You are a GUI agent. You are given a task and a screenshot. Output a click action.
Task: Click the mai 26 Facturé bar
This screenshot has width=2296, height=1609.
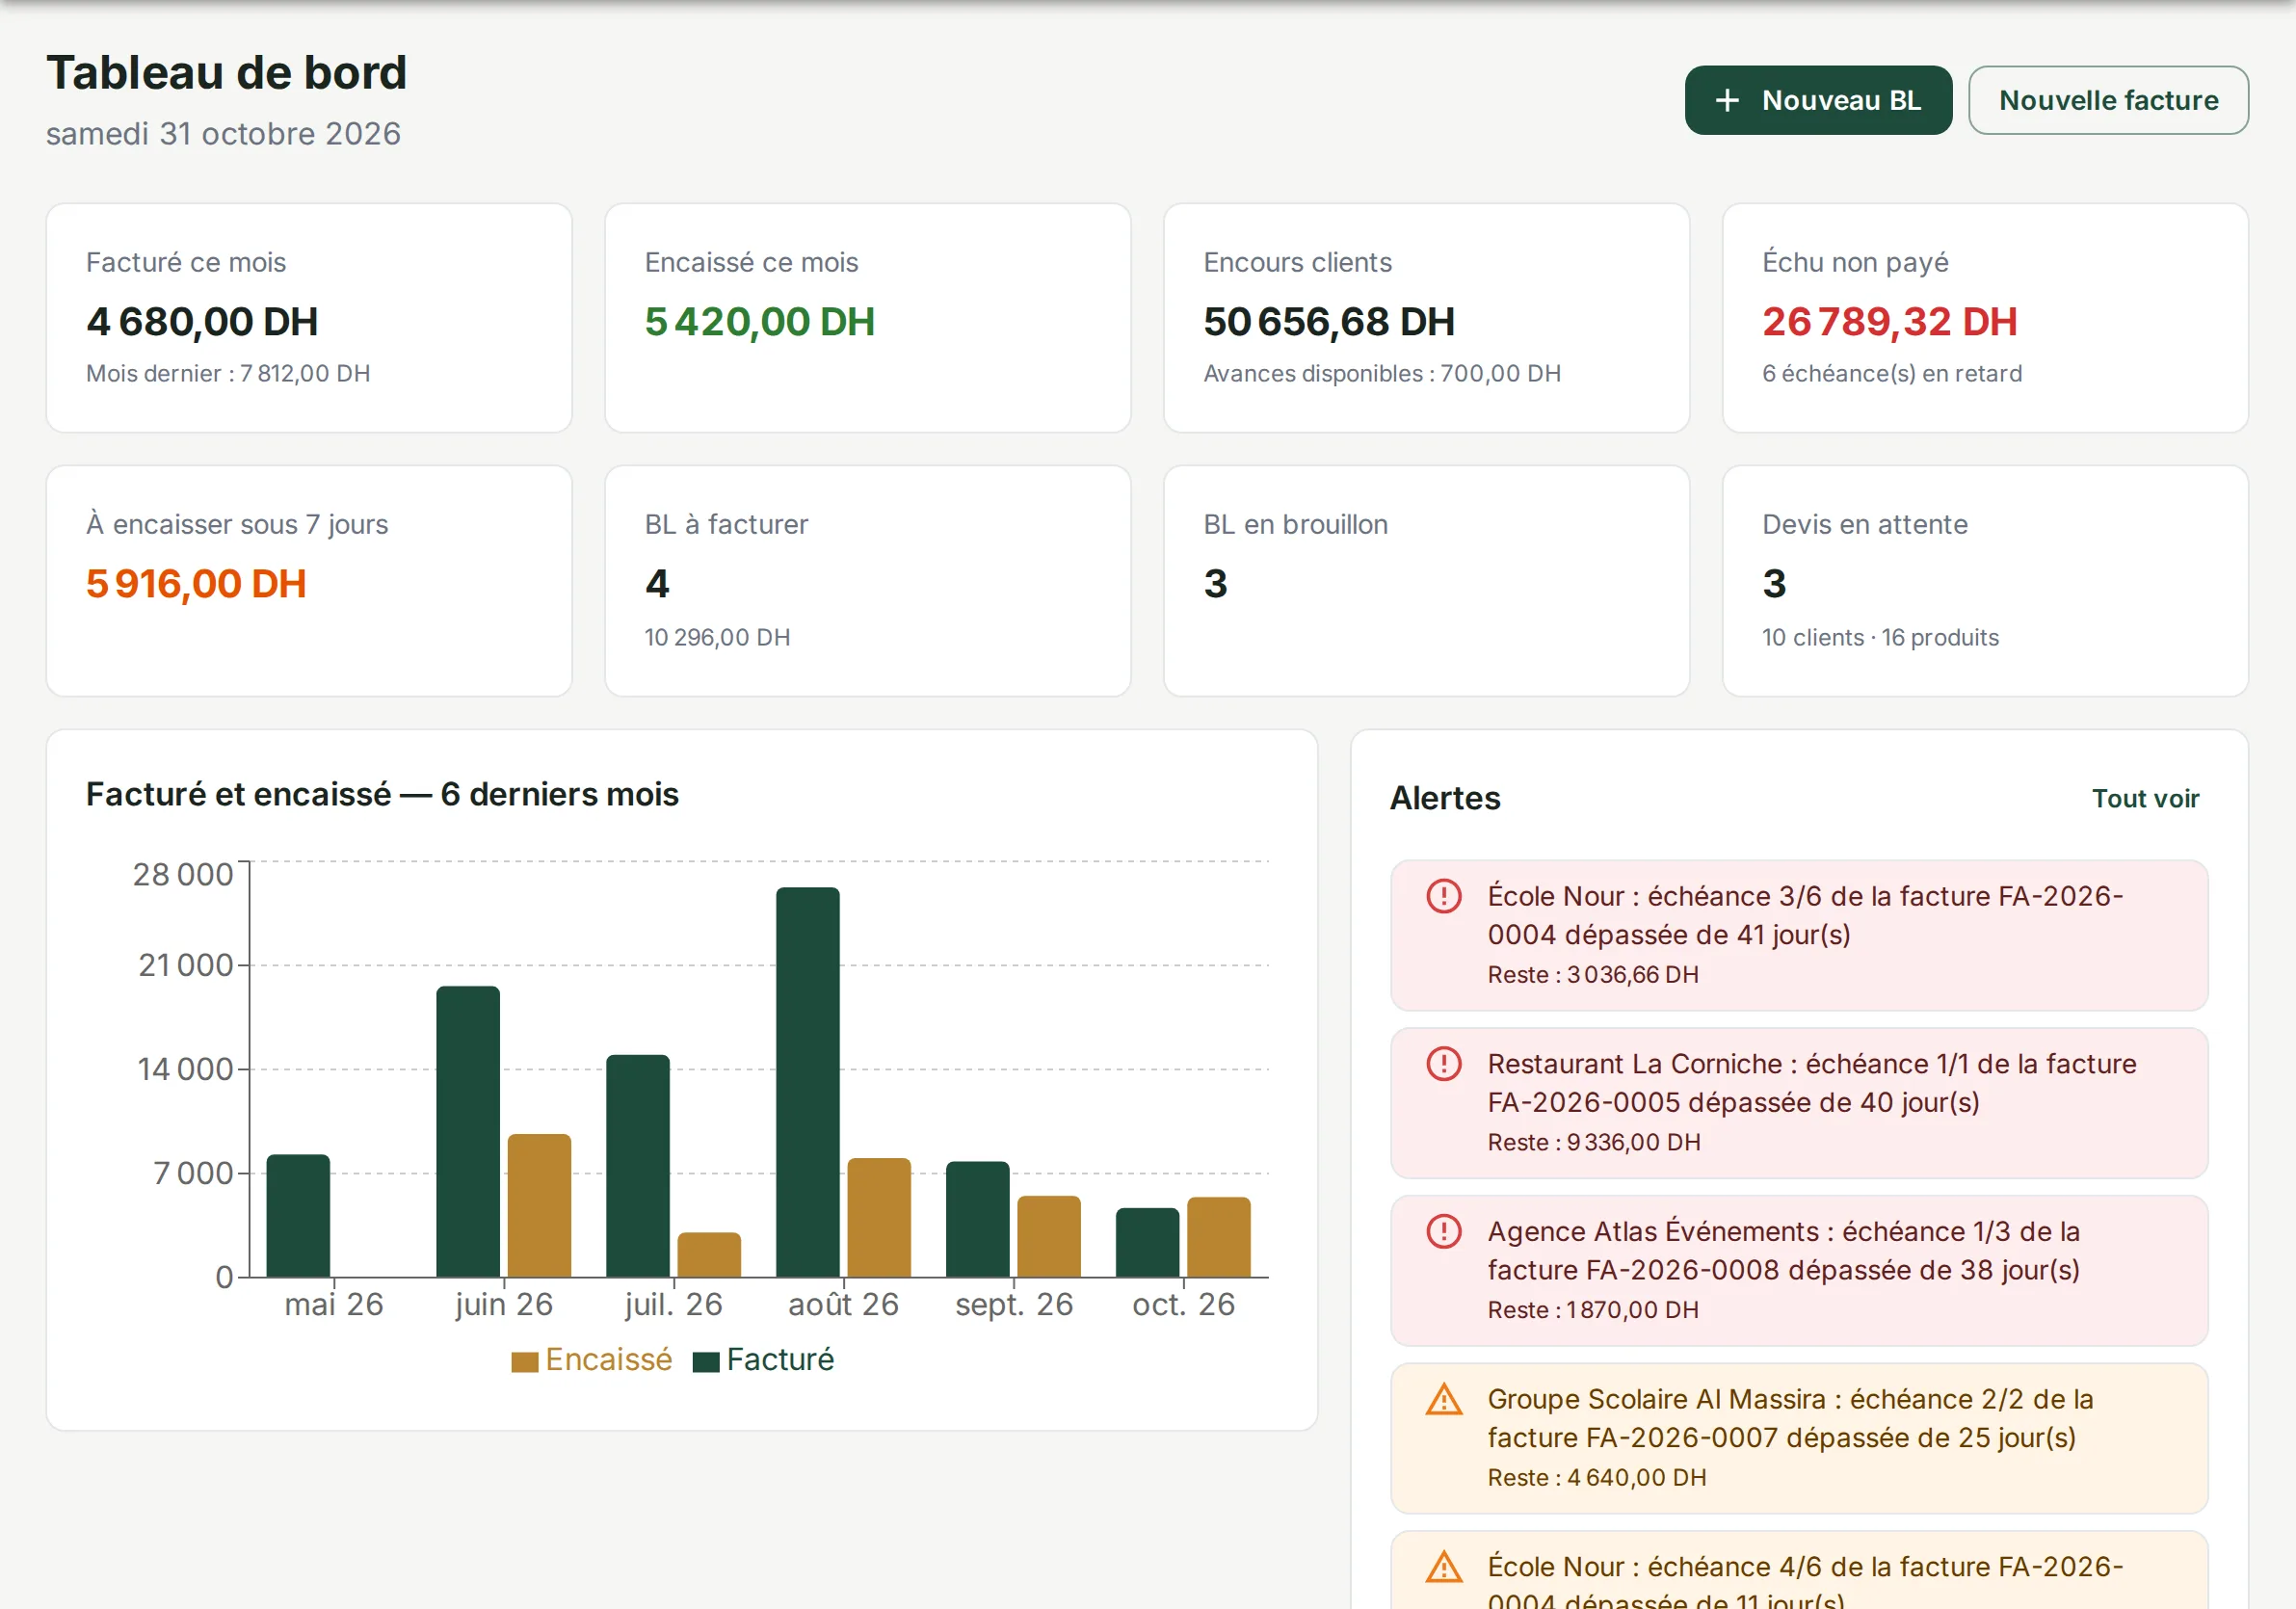tap(298, 1216)
